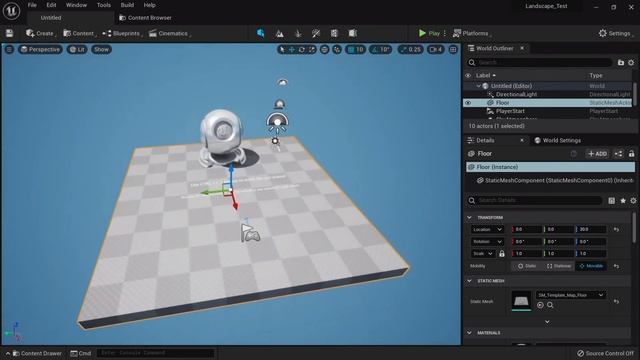640x360 pixels.
Task: Reset Mobility to default arrow
Action: tap(616, 266)
